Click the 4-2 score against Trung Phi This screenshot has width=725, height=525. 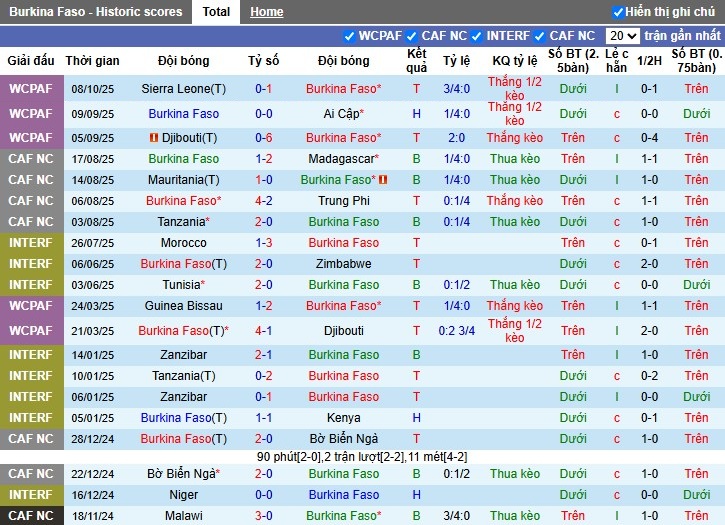coord(264,201)
